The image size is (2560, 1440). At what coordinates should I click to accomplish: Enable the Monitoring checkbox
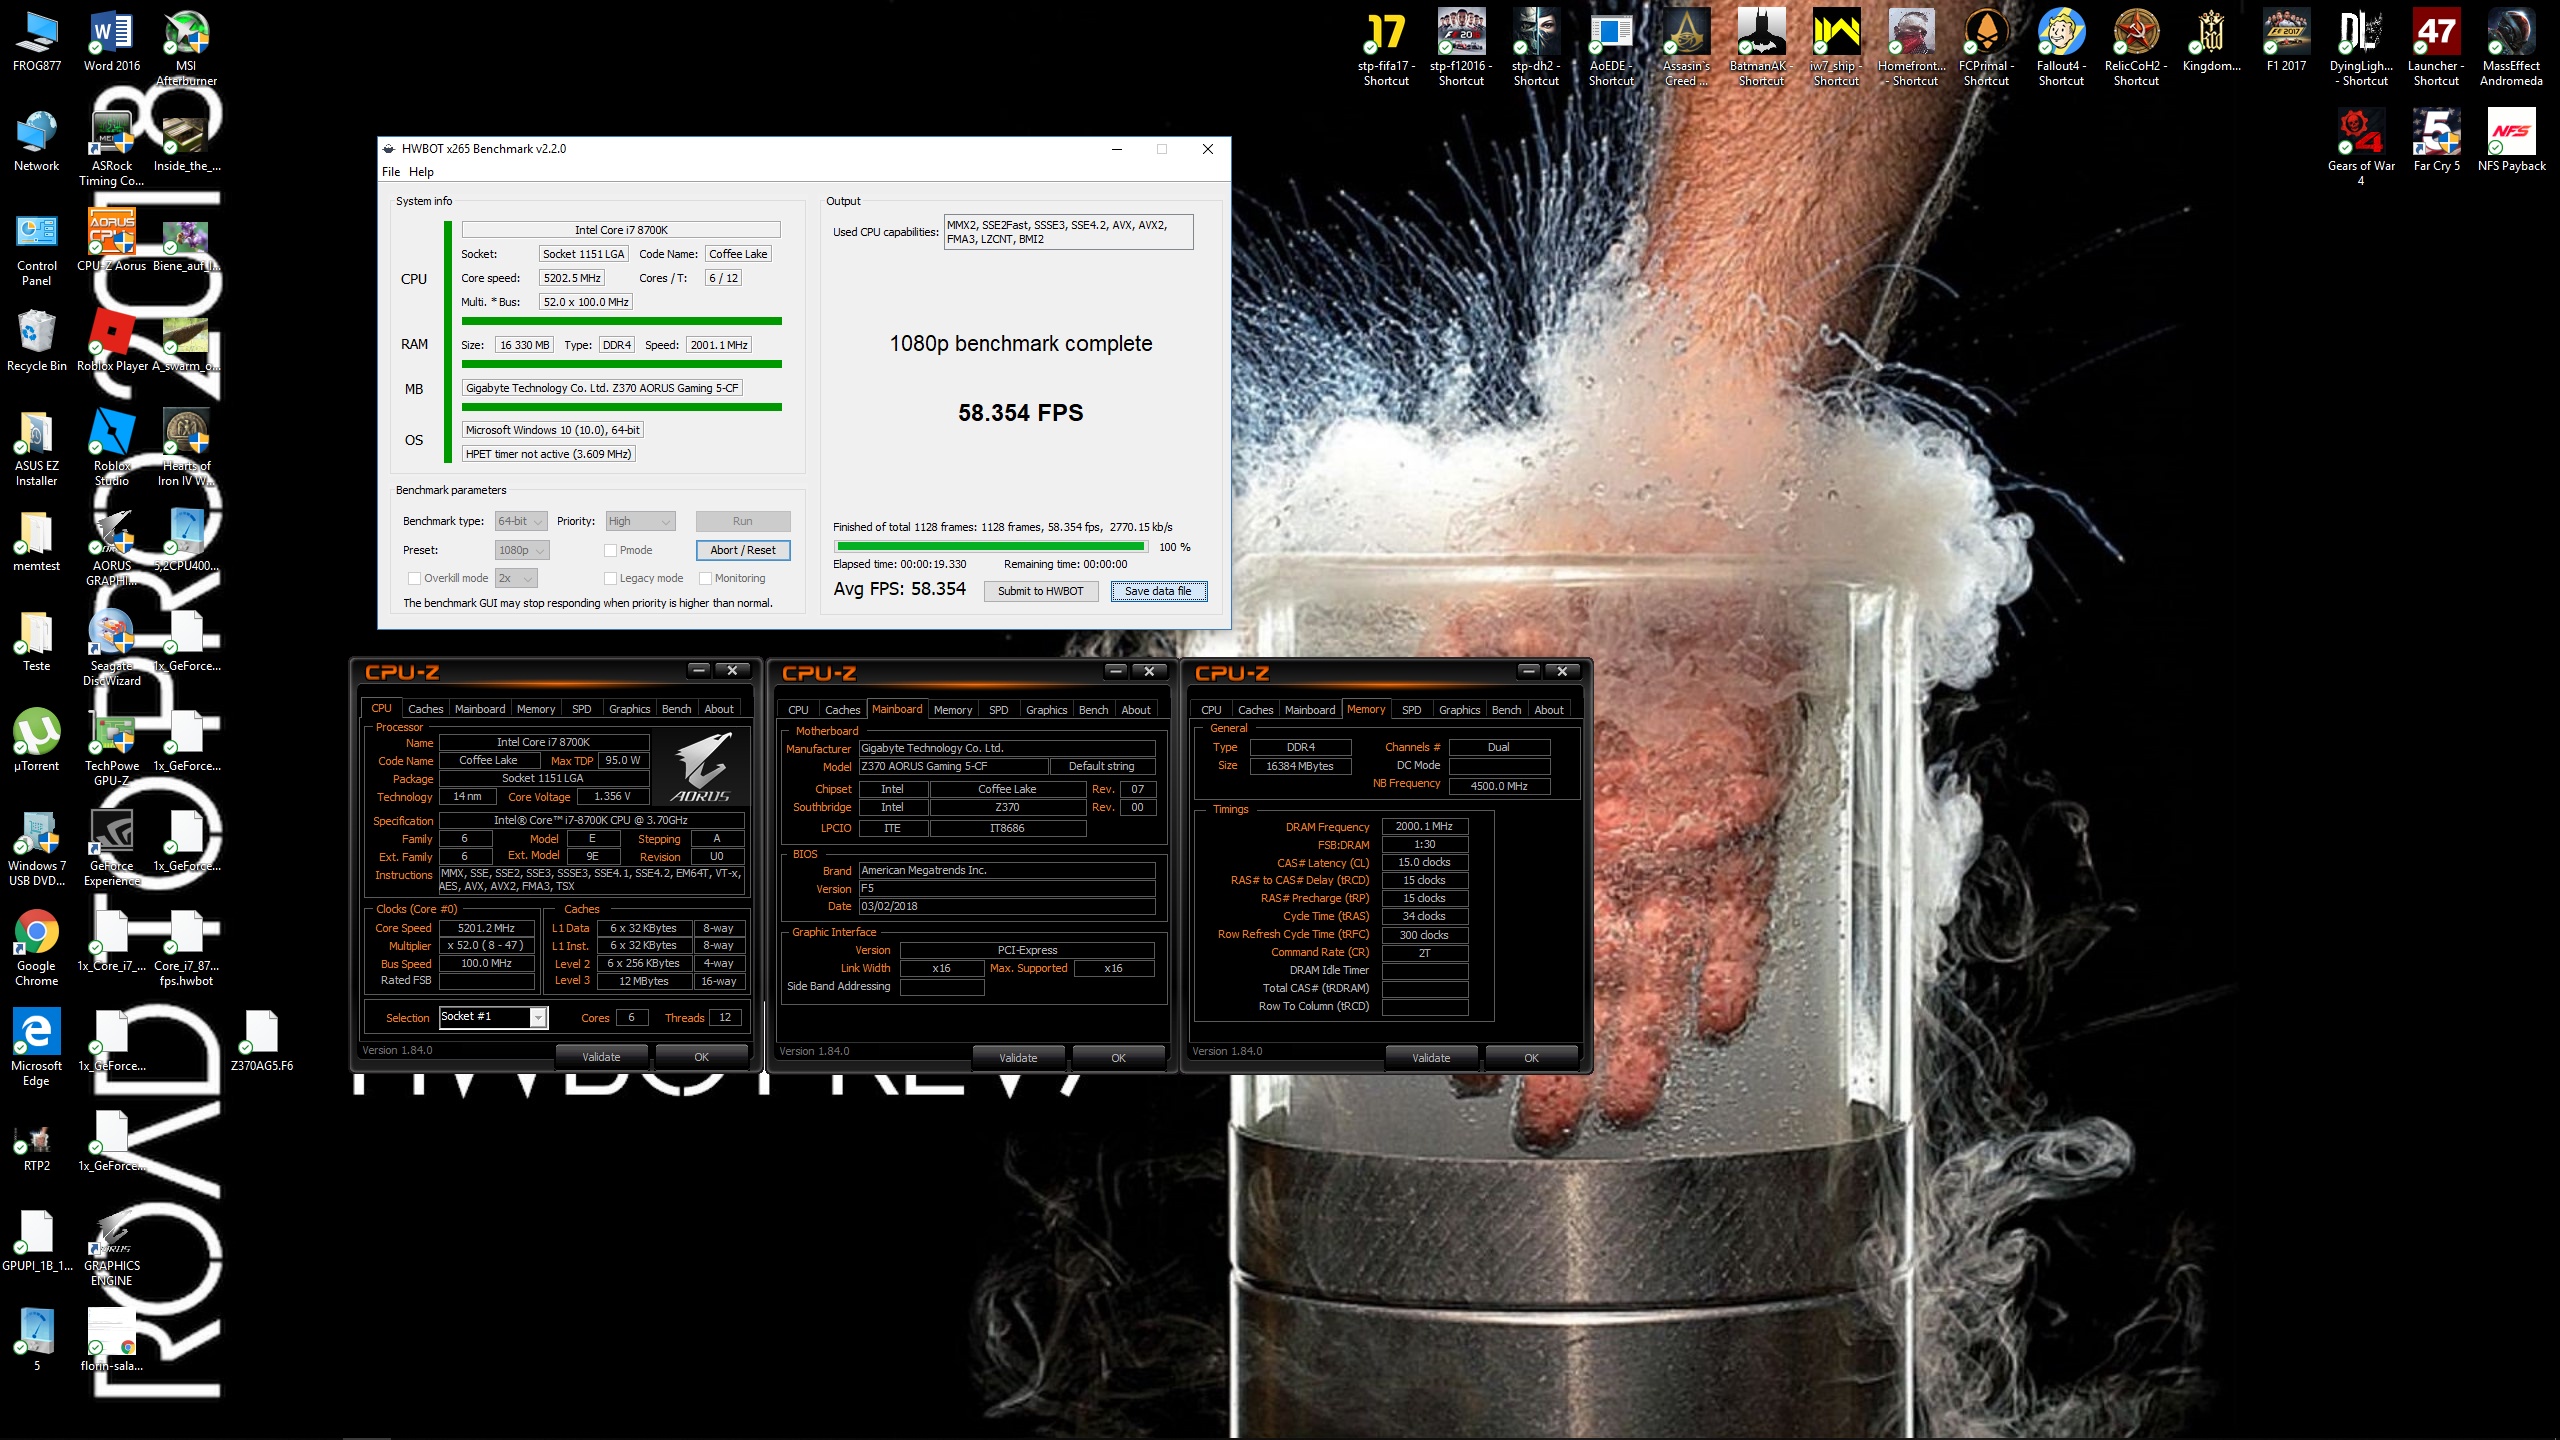point(705,578)
